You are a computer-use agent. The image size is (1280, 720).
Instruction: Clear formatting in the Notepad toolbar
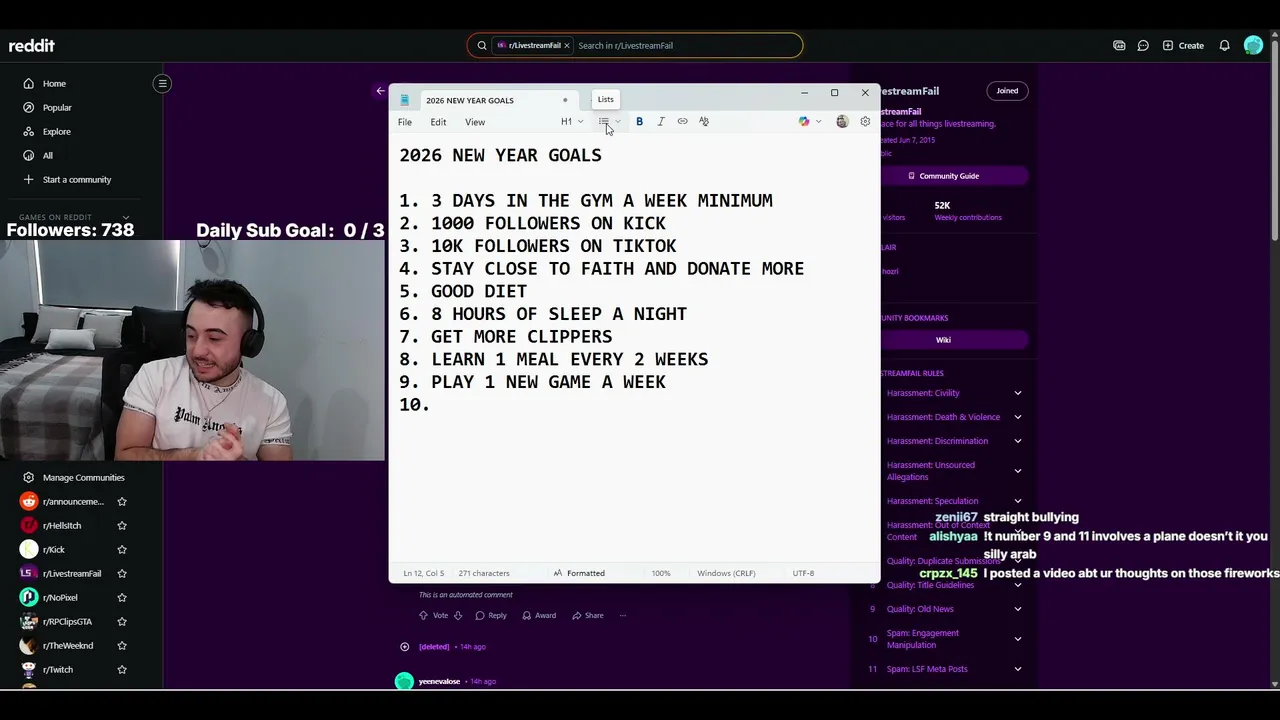704,122
